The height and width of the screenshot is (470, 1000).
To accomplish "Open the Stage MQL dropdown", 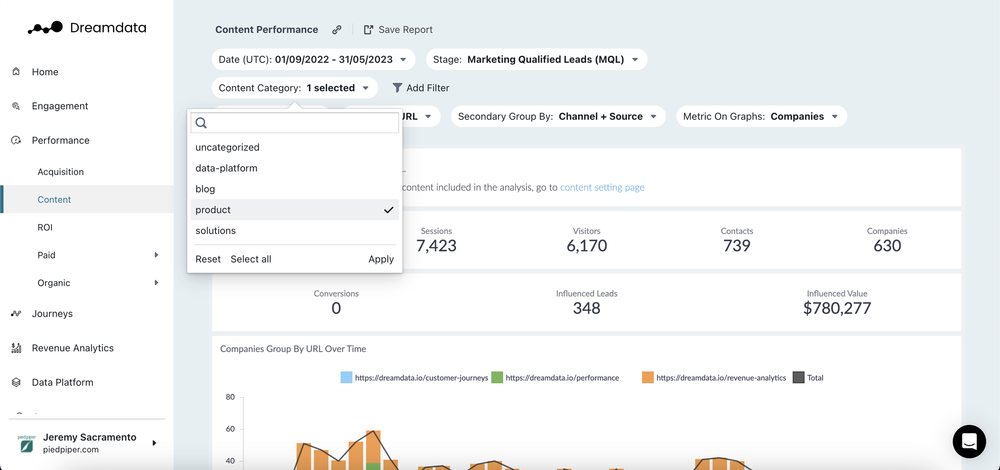I will pyautogui.click(x=536, y=59).
